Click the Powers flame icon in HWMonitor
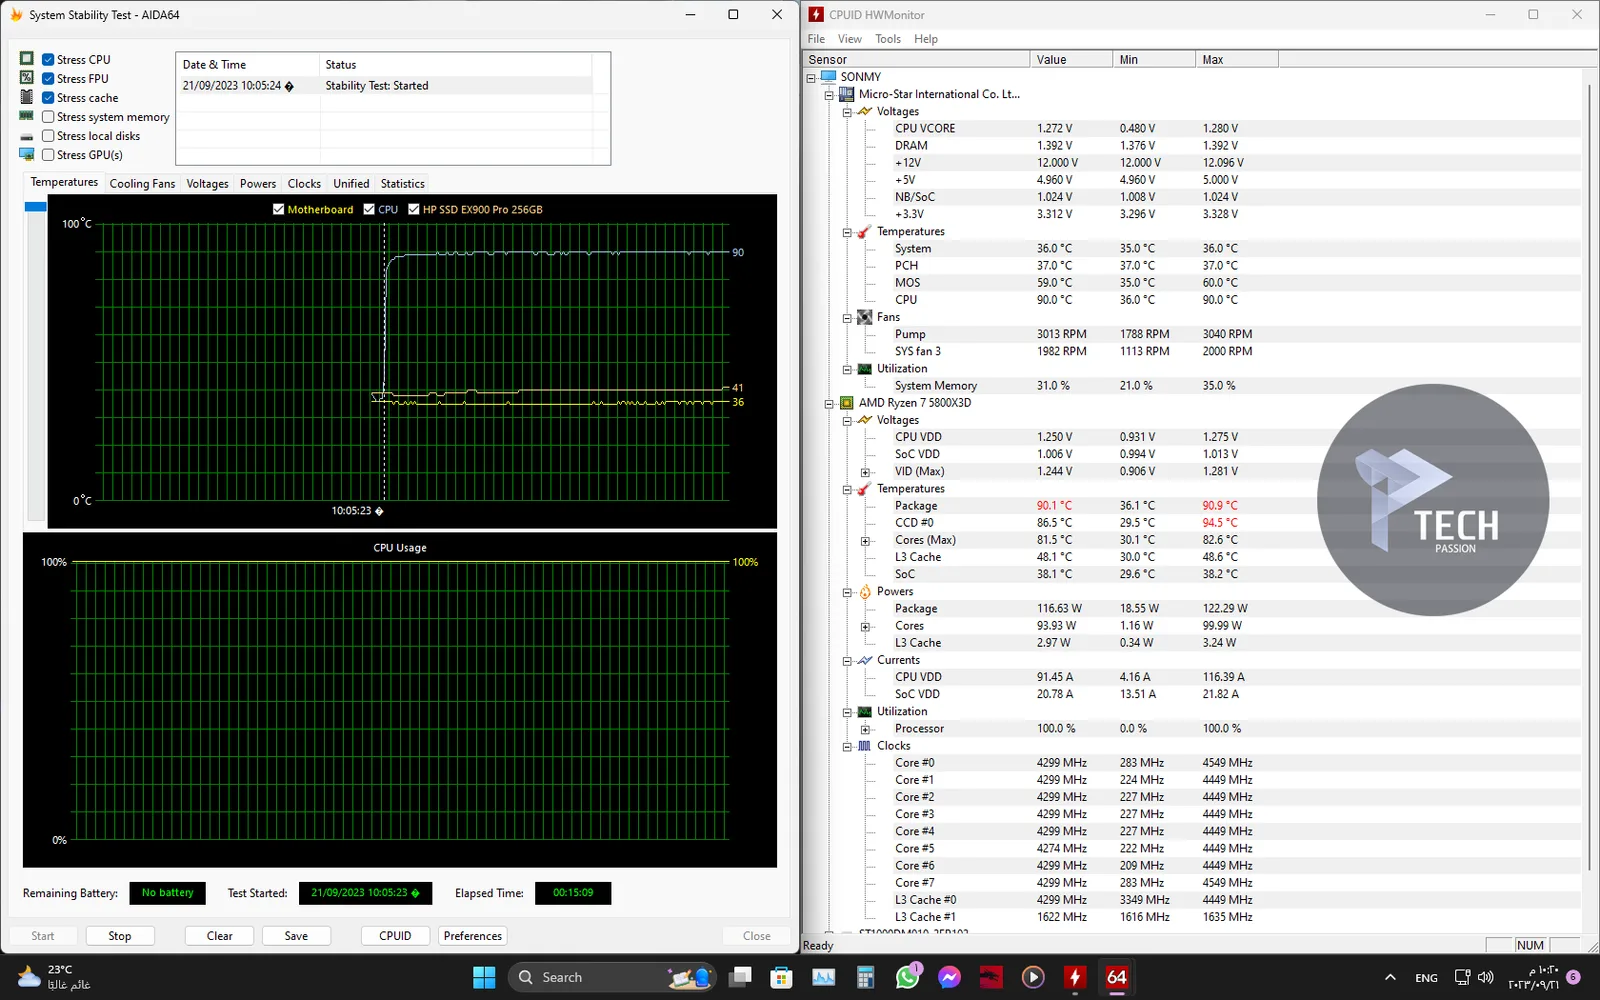 click(x=865, y=592)
